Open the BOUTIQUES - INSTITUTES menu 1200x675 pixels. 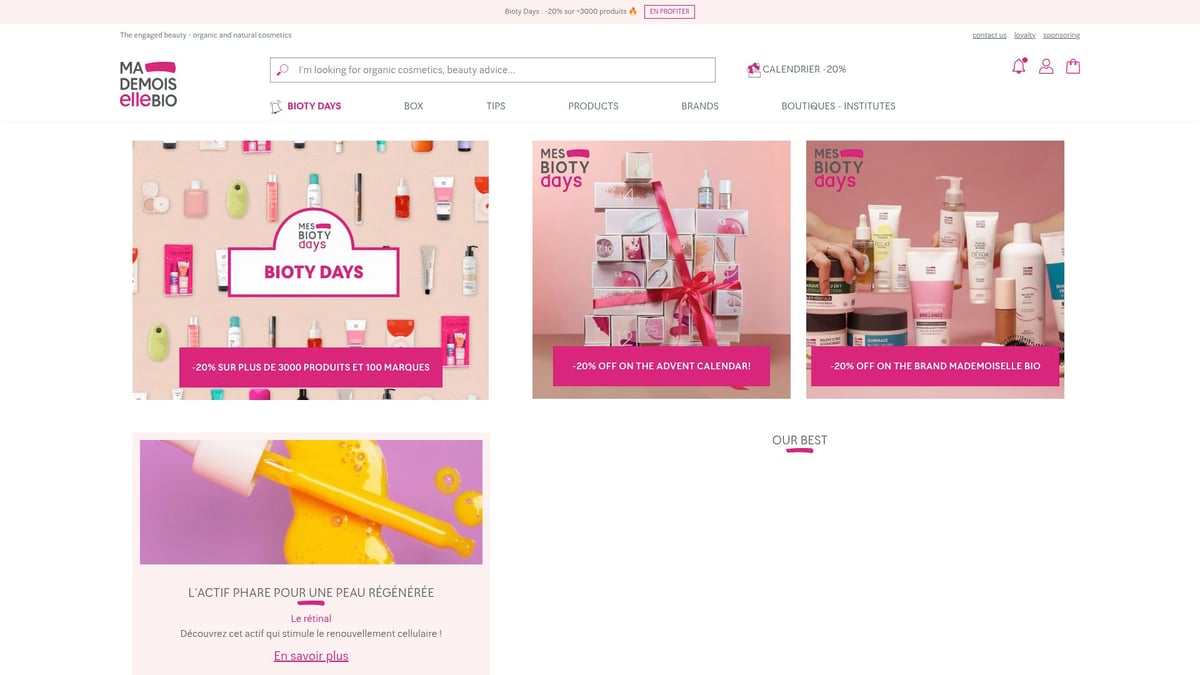tap(838, 105)
